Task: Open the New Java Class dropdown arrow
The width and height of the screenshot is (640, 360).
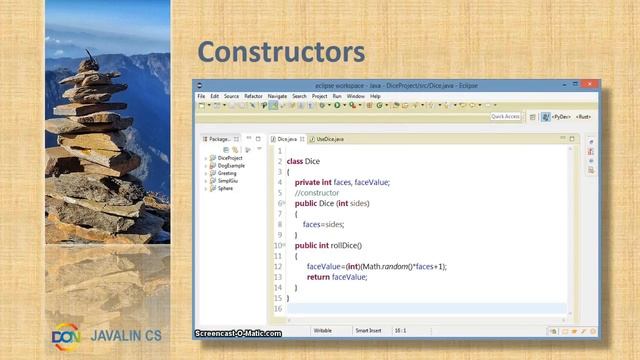Action: [387, 106]
